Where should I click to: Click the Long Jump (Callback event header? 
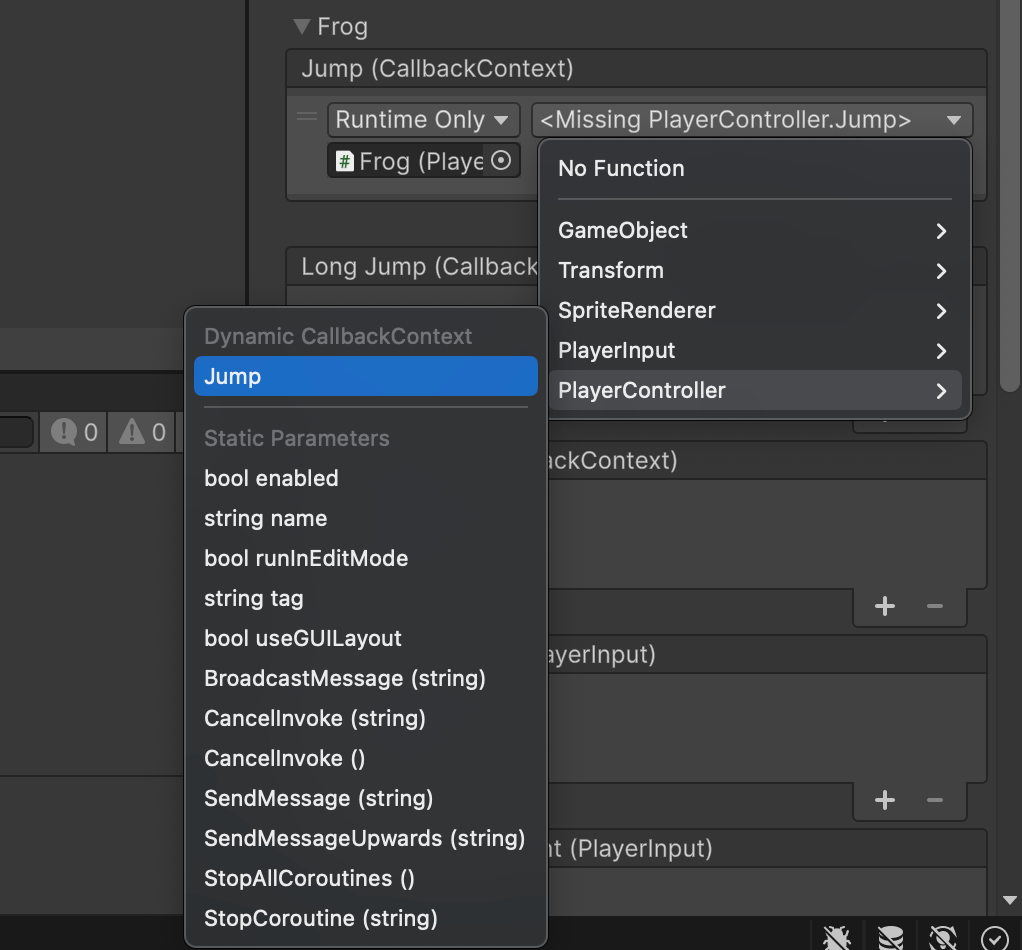pyautogui.click(x=413, y=266)
